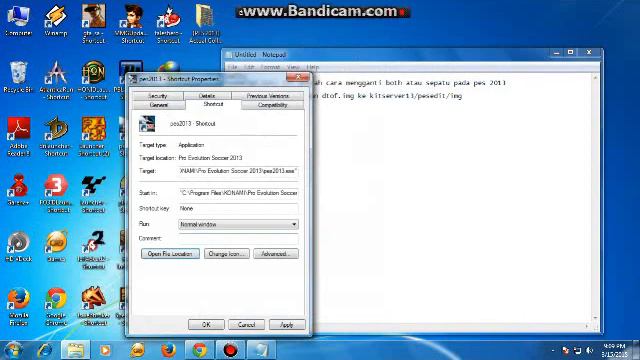Launch Winamp from the desktop
The width and height of the screenshot is (640, 360).
pos(56,20)
